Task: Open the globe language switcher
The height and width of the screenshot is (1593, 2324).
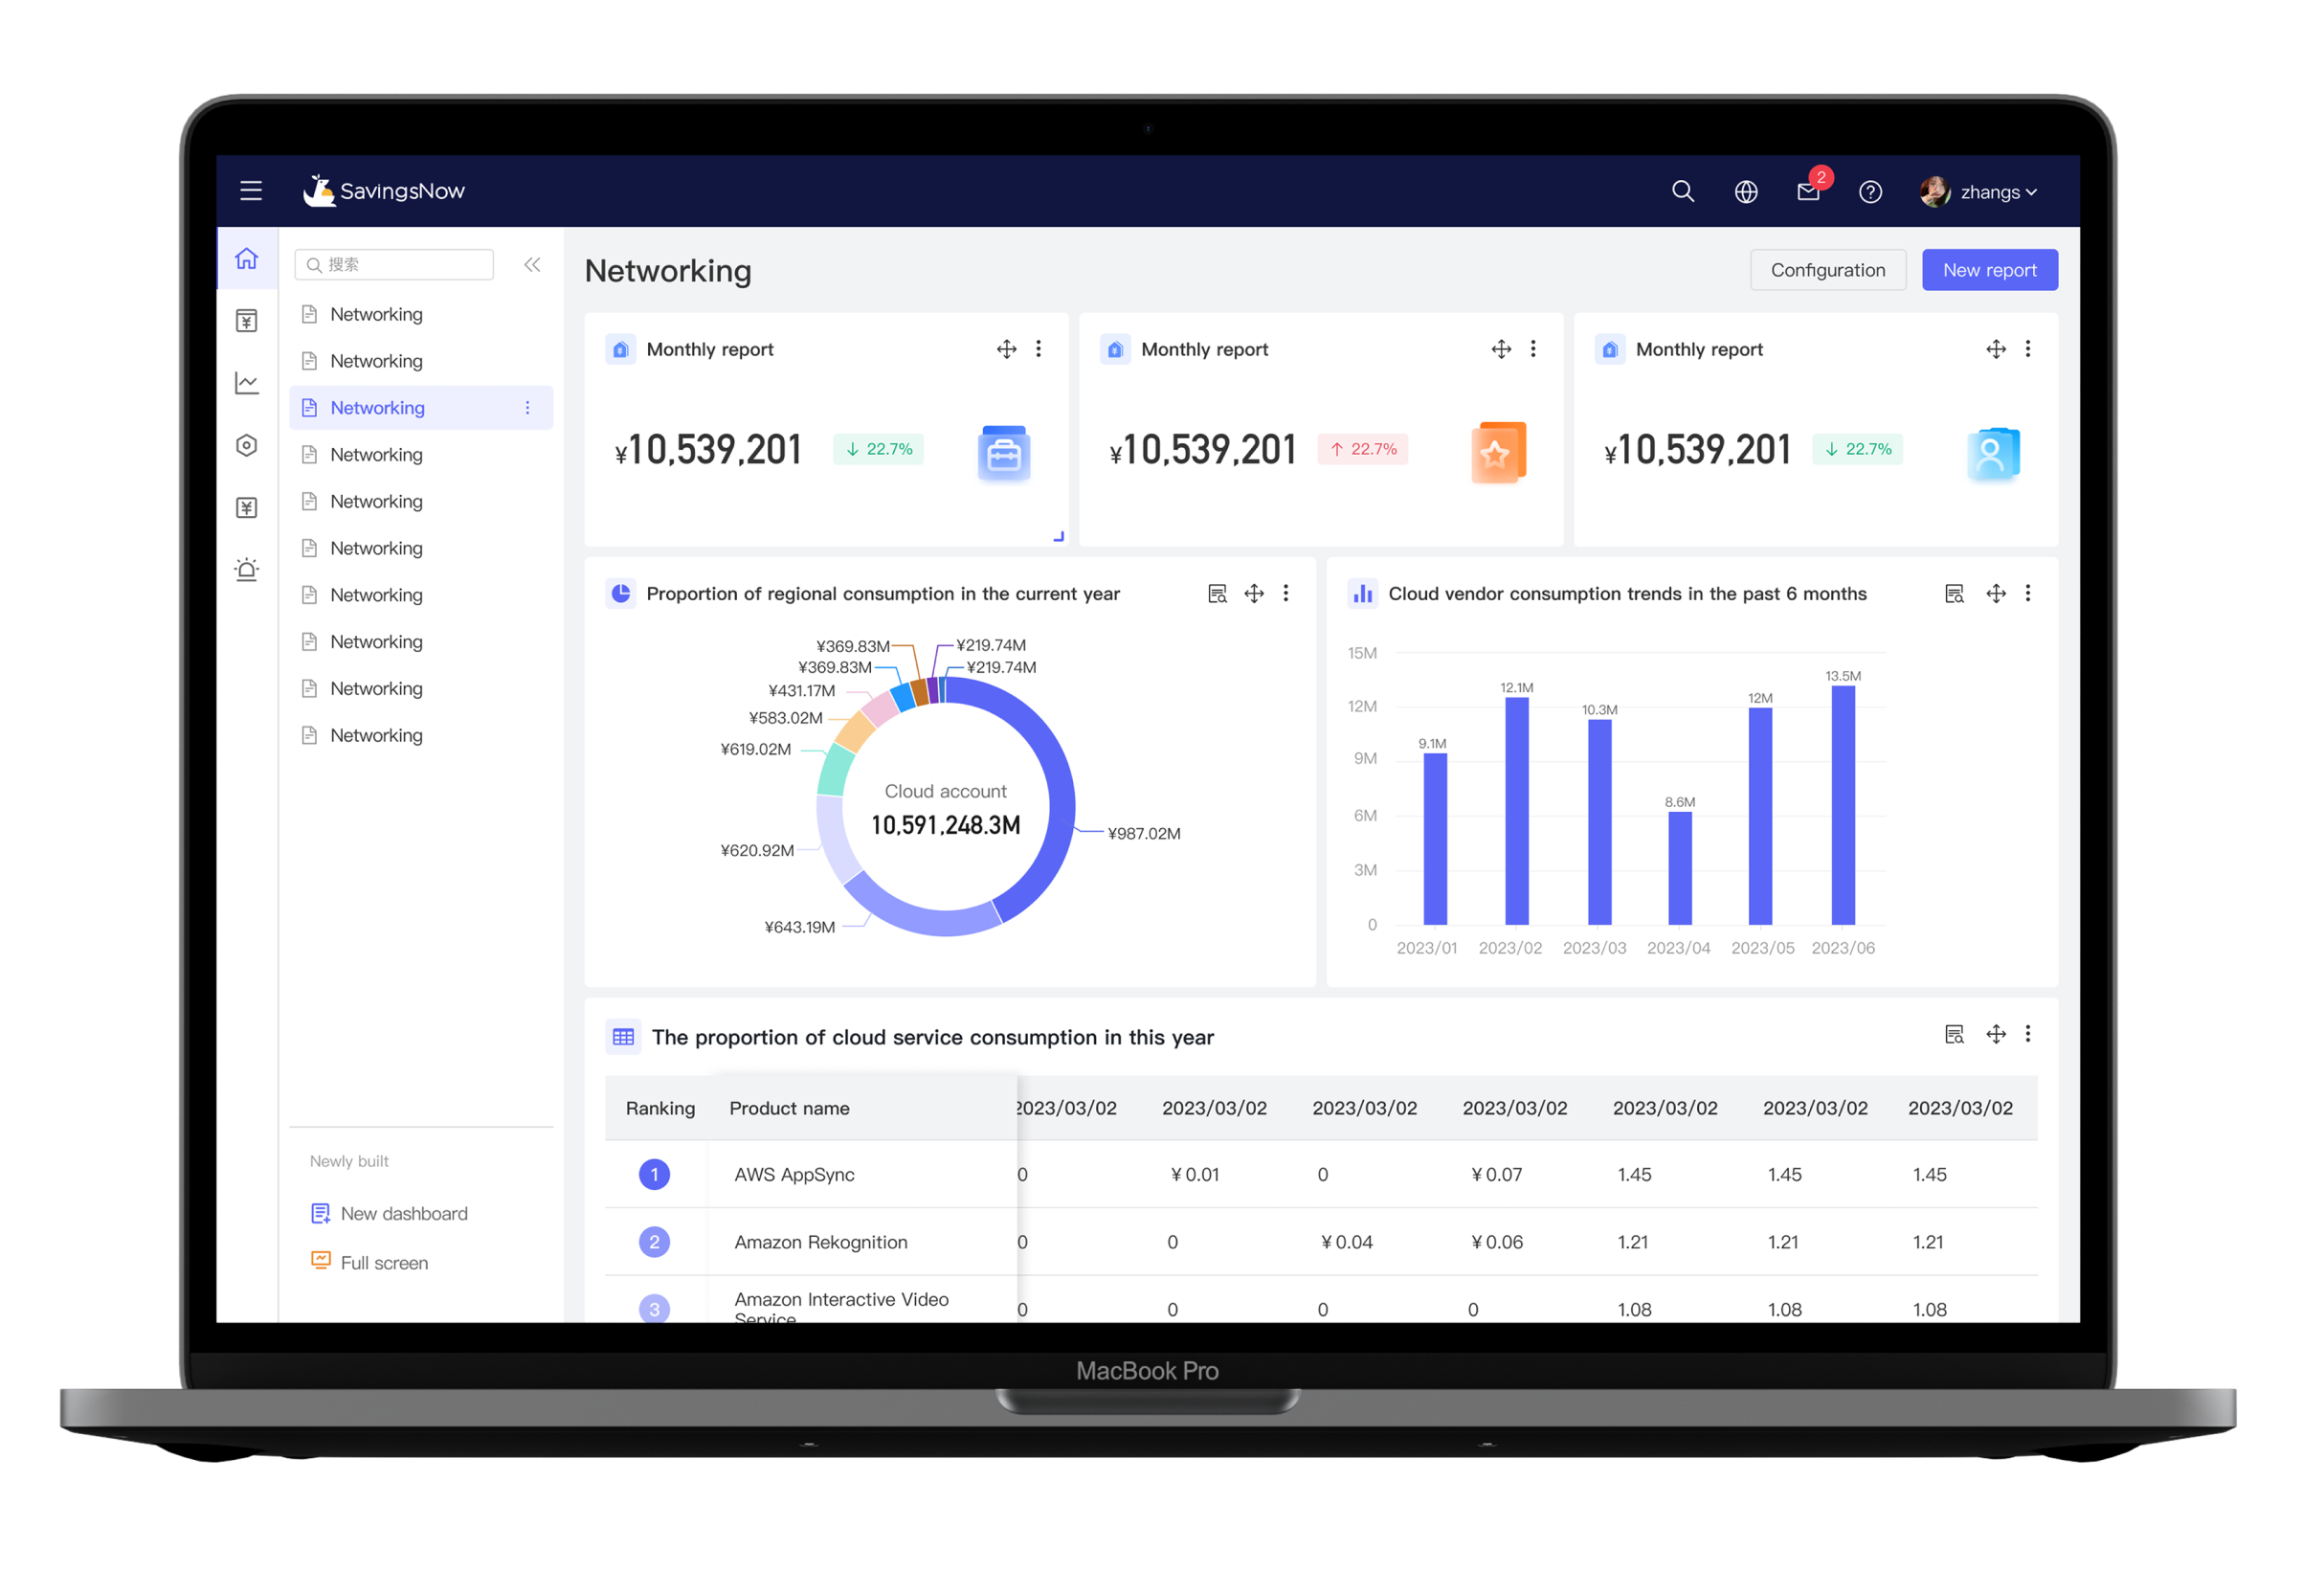Action: pyautogui.click(x=1746, y=192)
